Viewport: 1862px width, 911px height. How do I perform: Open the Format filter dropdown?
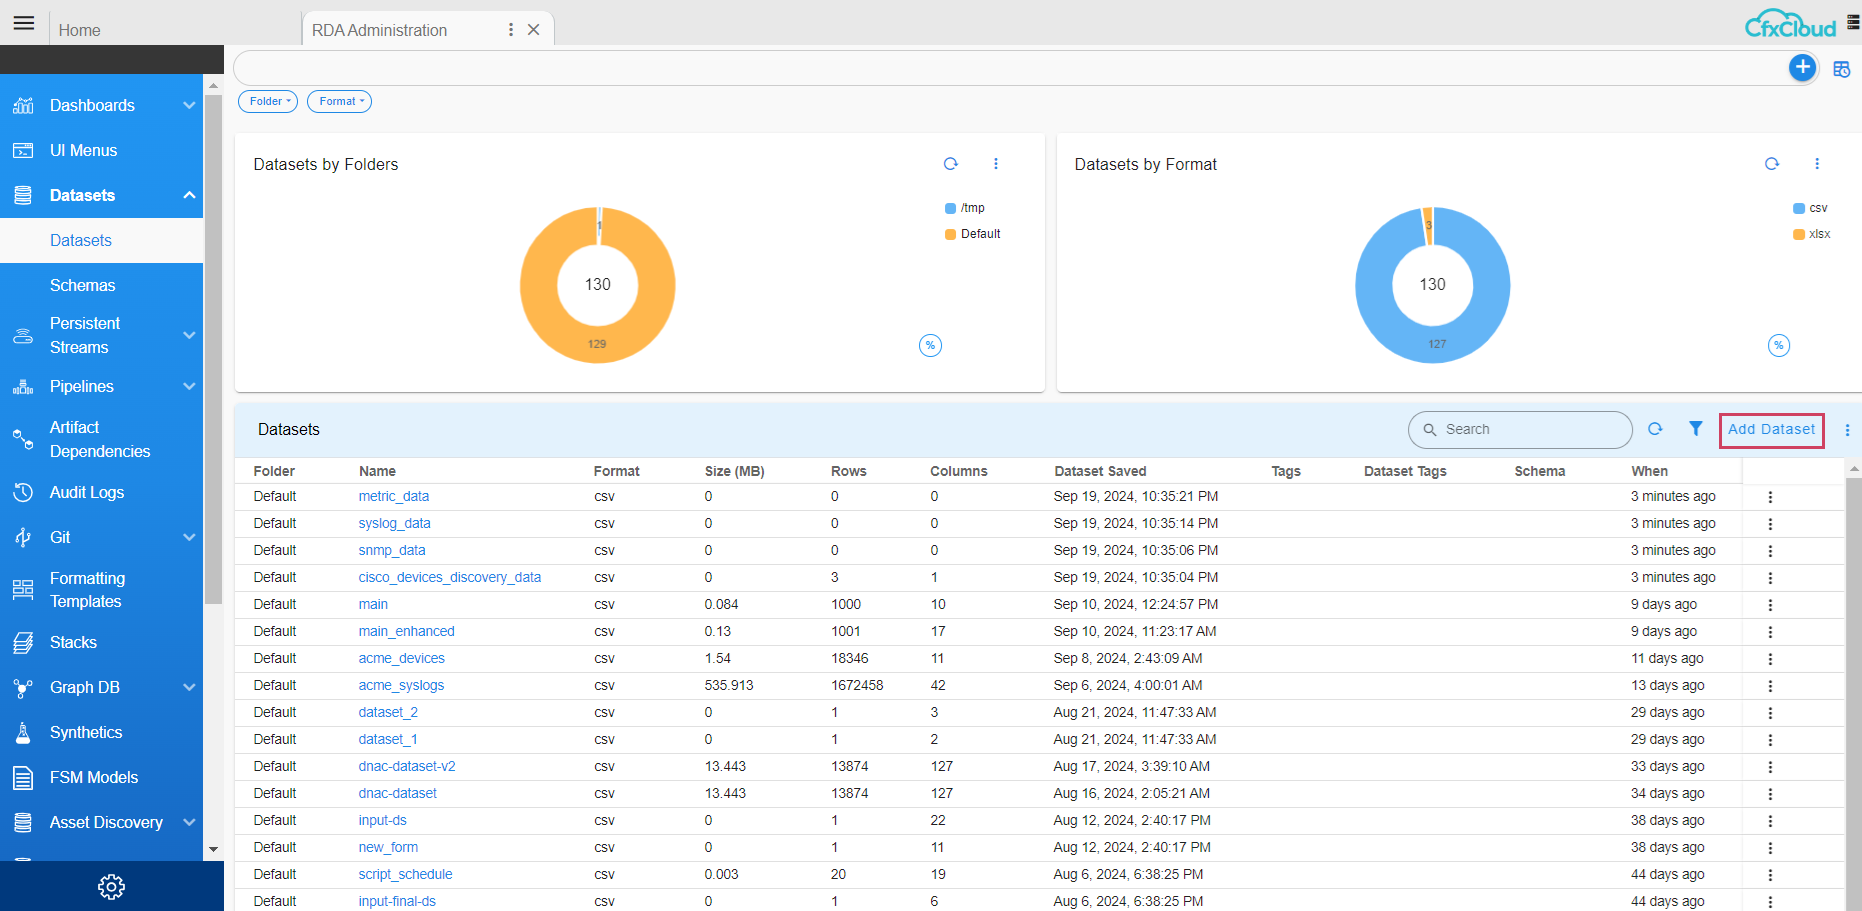tap(339, 101)
